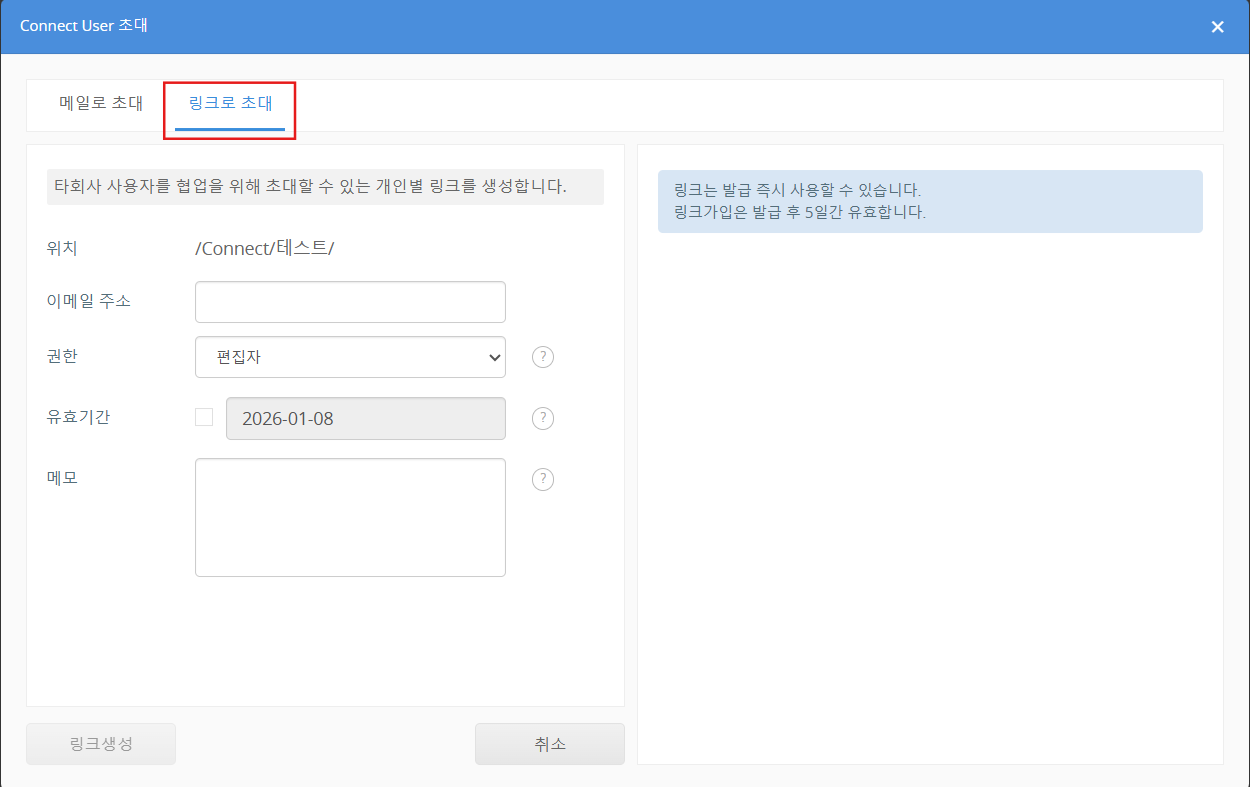Click the /Connect/테스트/ location path
Image resolution: width=1250 pixels, height=787 pixels.
tap(264, 248)
